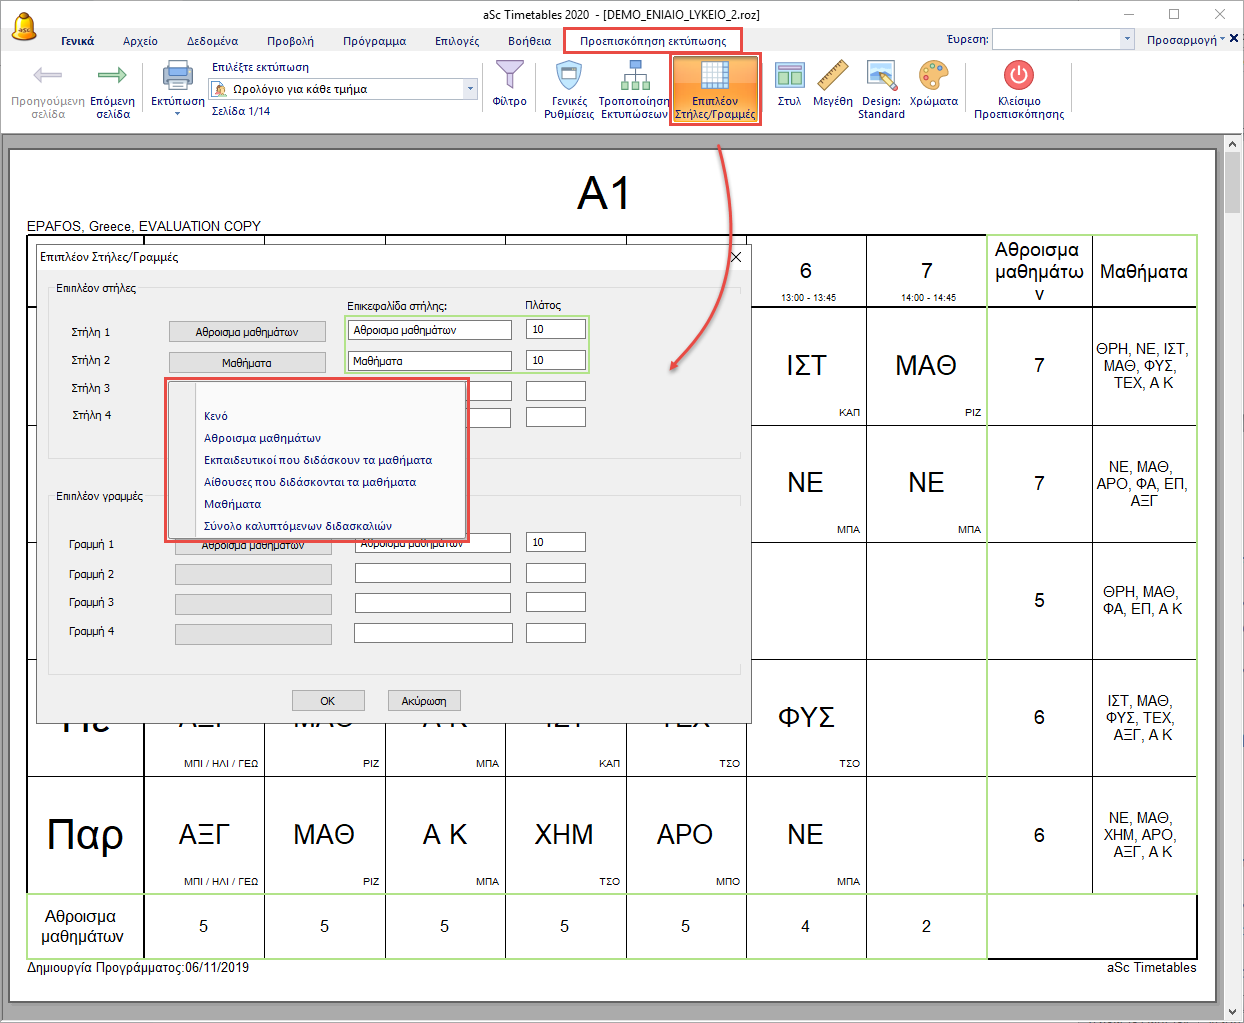Open the print modification icon
Viewport: 1244px width, 1023px height.
pos(635,75)
